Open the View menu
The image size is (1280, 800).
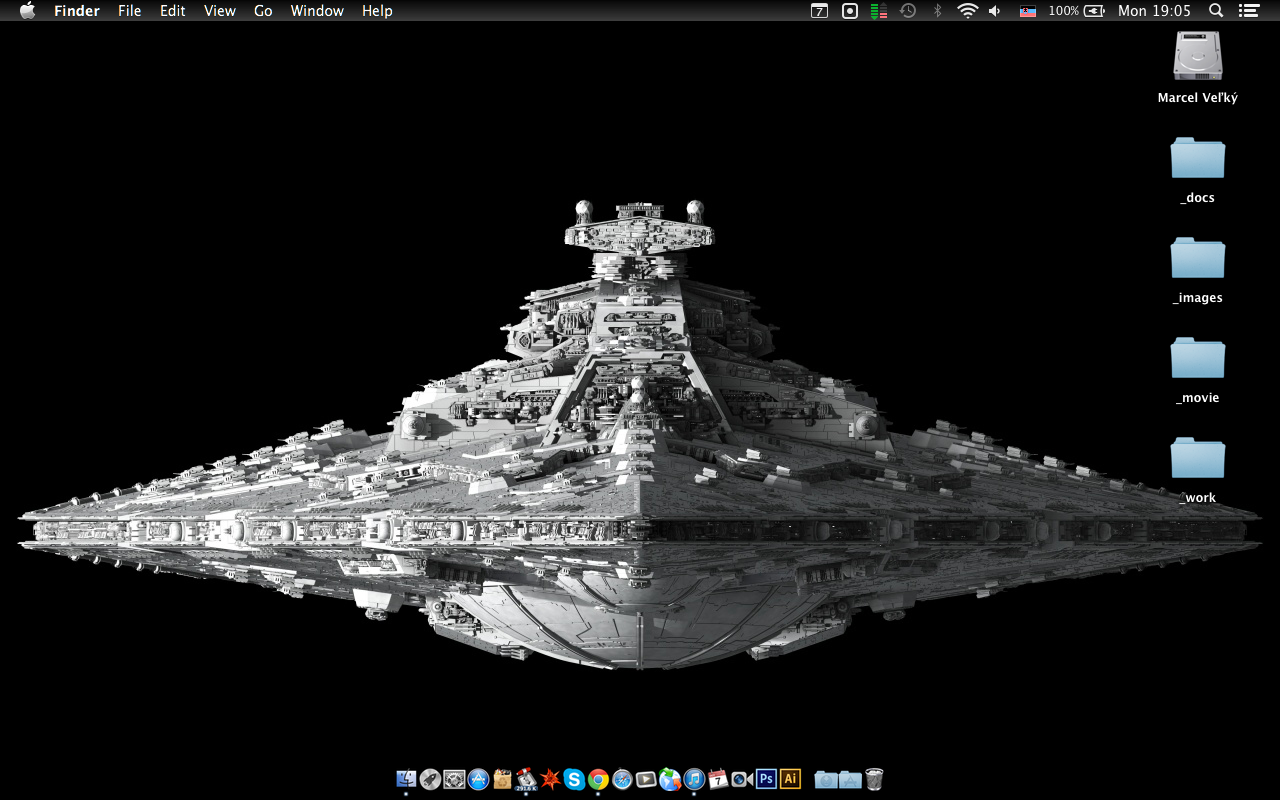[x=220, y=11]
